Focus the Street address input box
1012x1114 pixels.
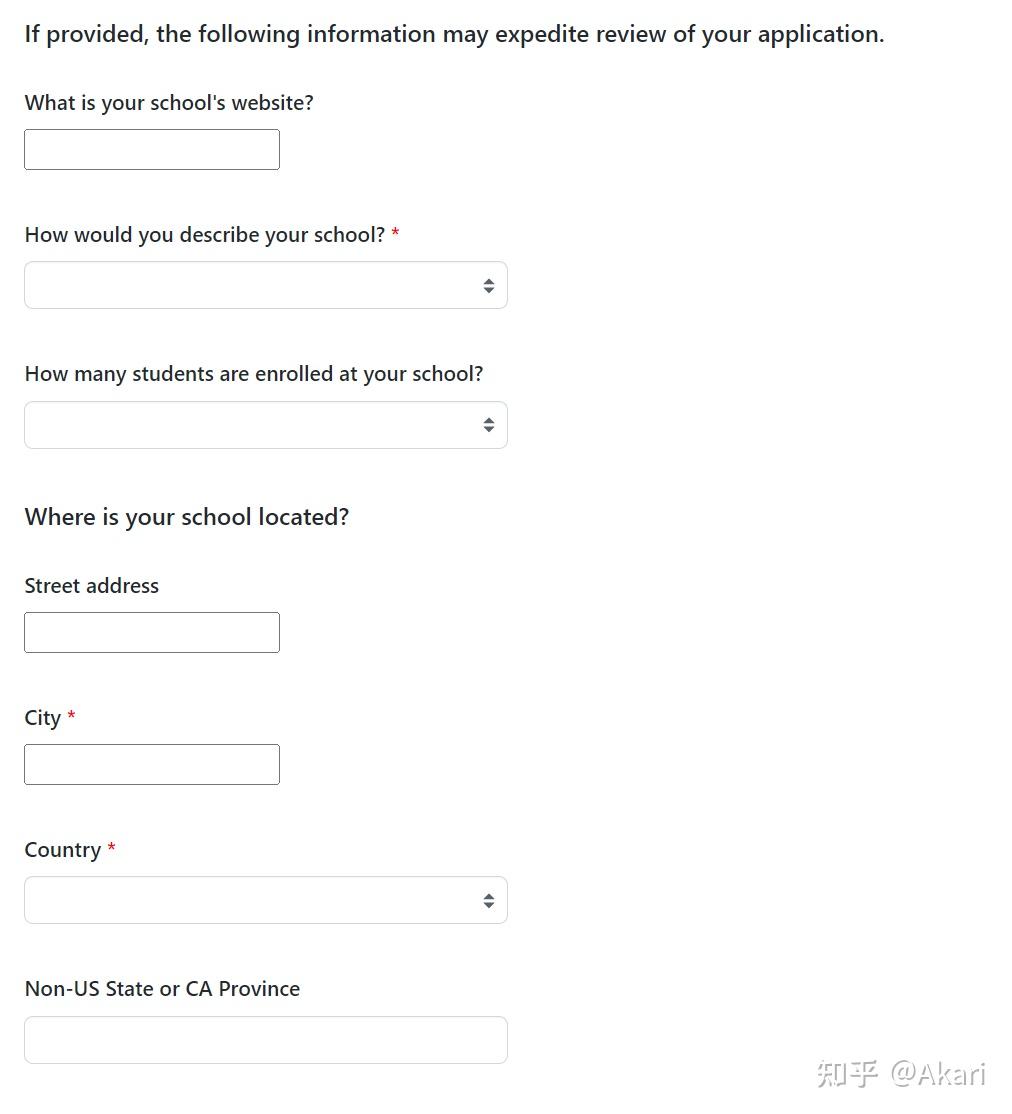coord(151,632)
